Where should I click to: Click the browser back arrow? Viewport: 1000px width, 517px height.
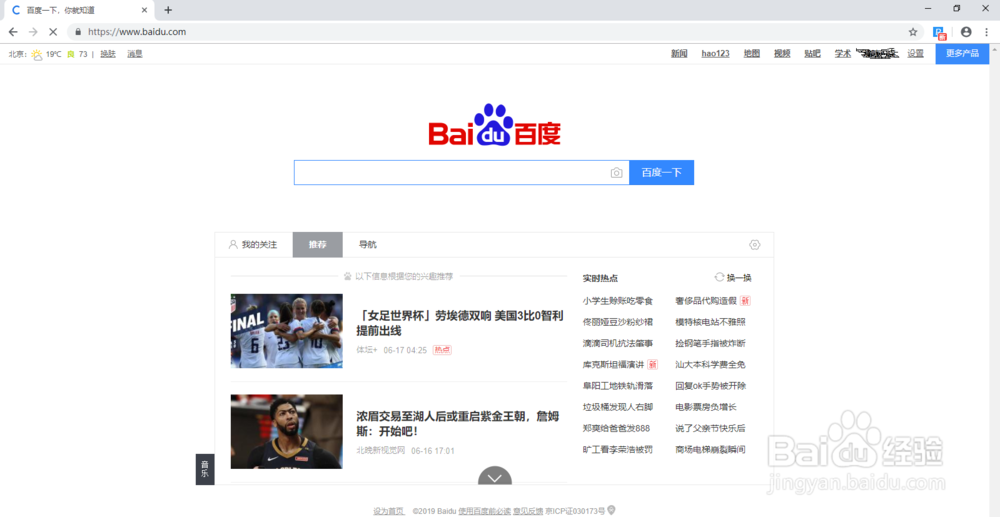(x=13, y=31)
